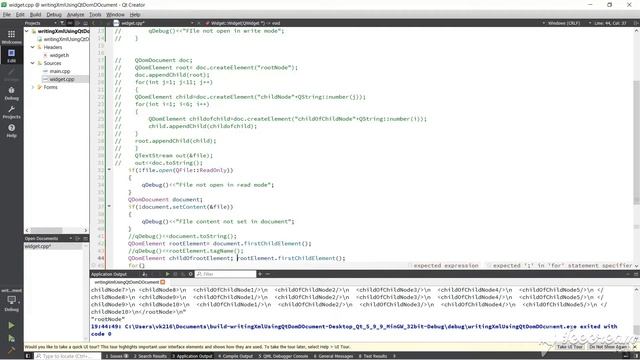
Task: Expand the Forms folder
Action: coord(33,87)
